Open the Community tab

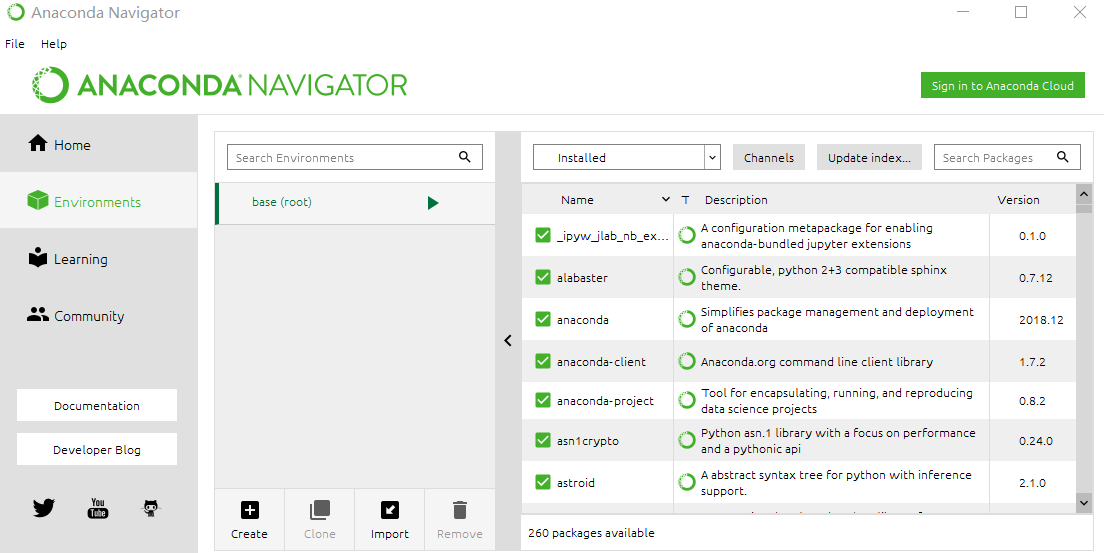[99, 316]
